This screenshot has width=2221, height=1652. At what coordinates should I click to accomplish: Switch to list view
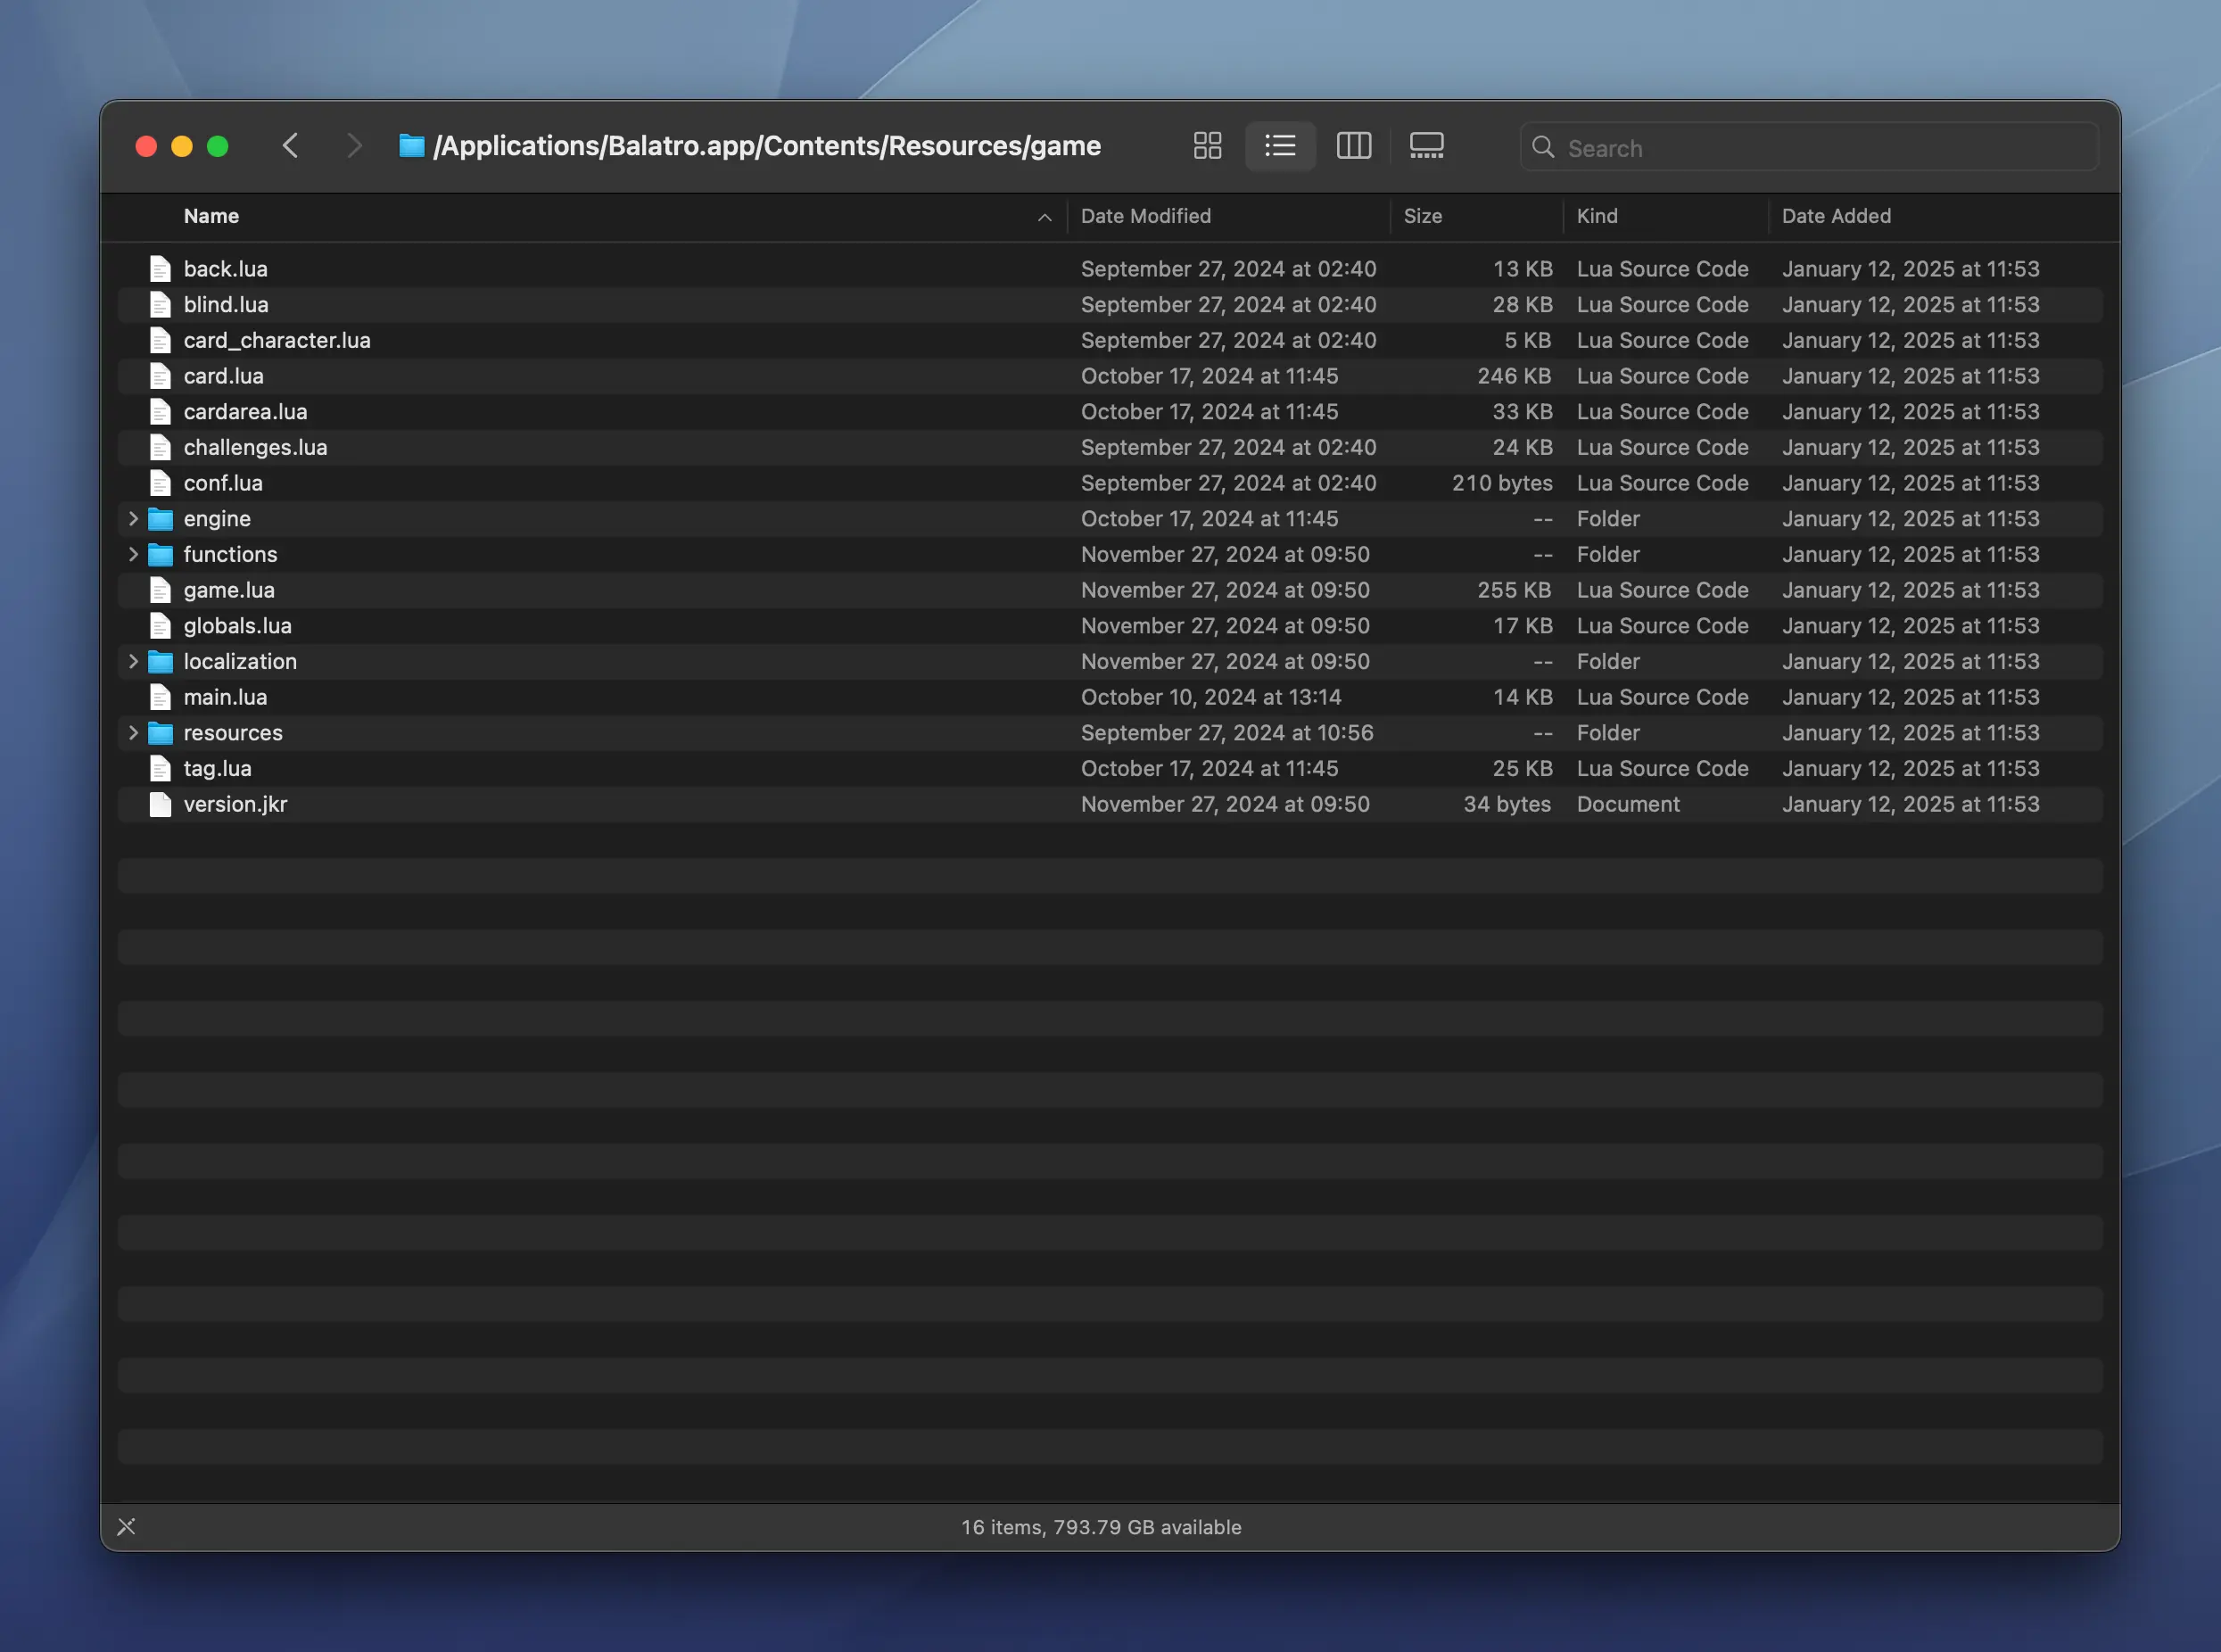(1280, 146)
